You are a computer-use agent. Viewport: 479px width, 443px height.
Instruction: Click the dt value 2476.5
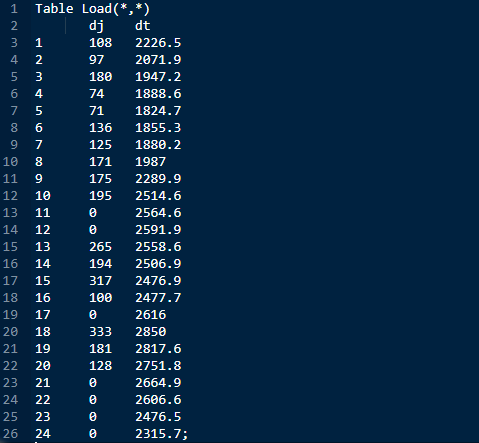[x=158, y=417]
